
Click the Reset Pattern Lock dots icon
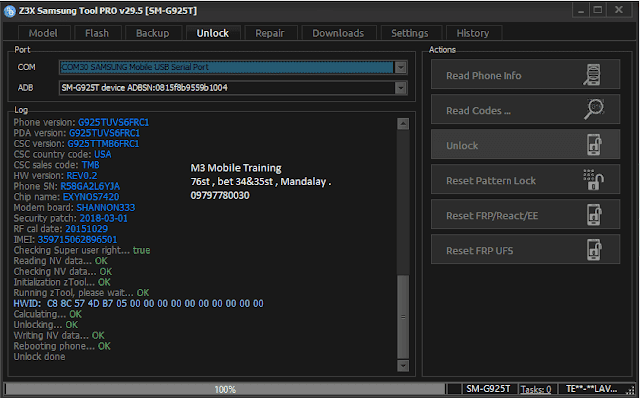click(x=594, y=180)
